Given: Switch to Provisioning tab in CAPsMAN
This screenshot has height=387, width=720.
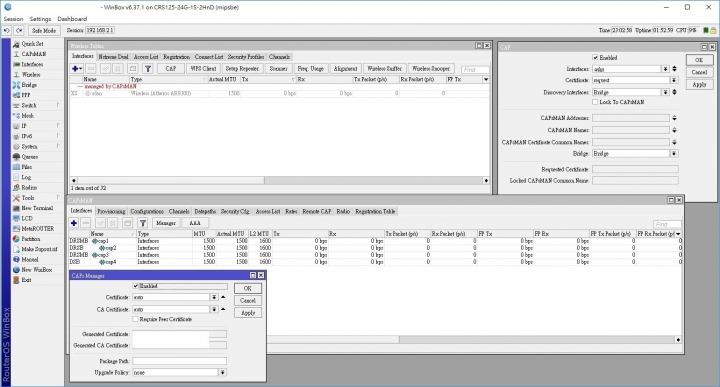Looking at the screenshot, I should click(x=111, y=212).
